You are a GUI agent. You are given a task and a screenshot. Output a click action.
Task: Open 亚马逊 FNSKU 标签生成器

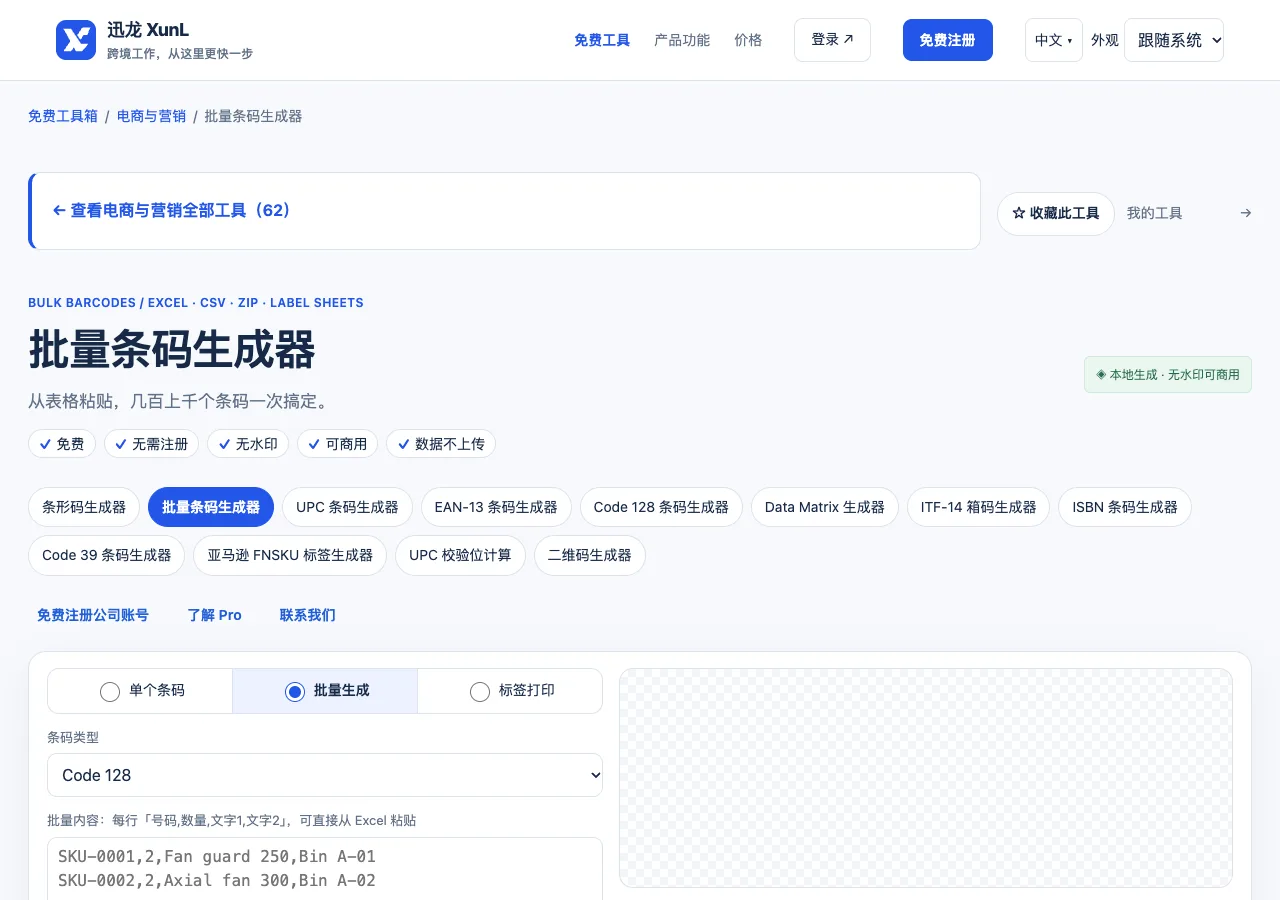[290, 555]
